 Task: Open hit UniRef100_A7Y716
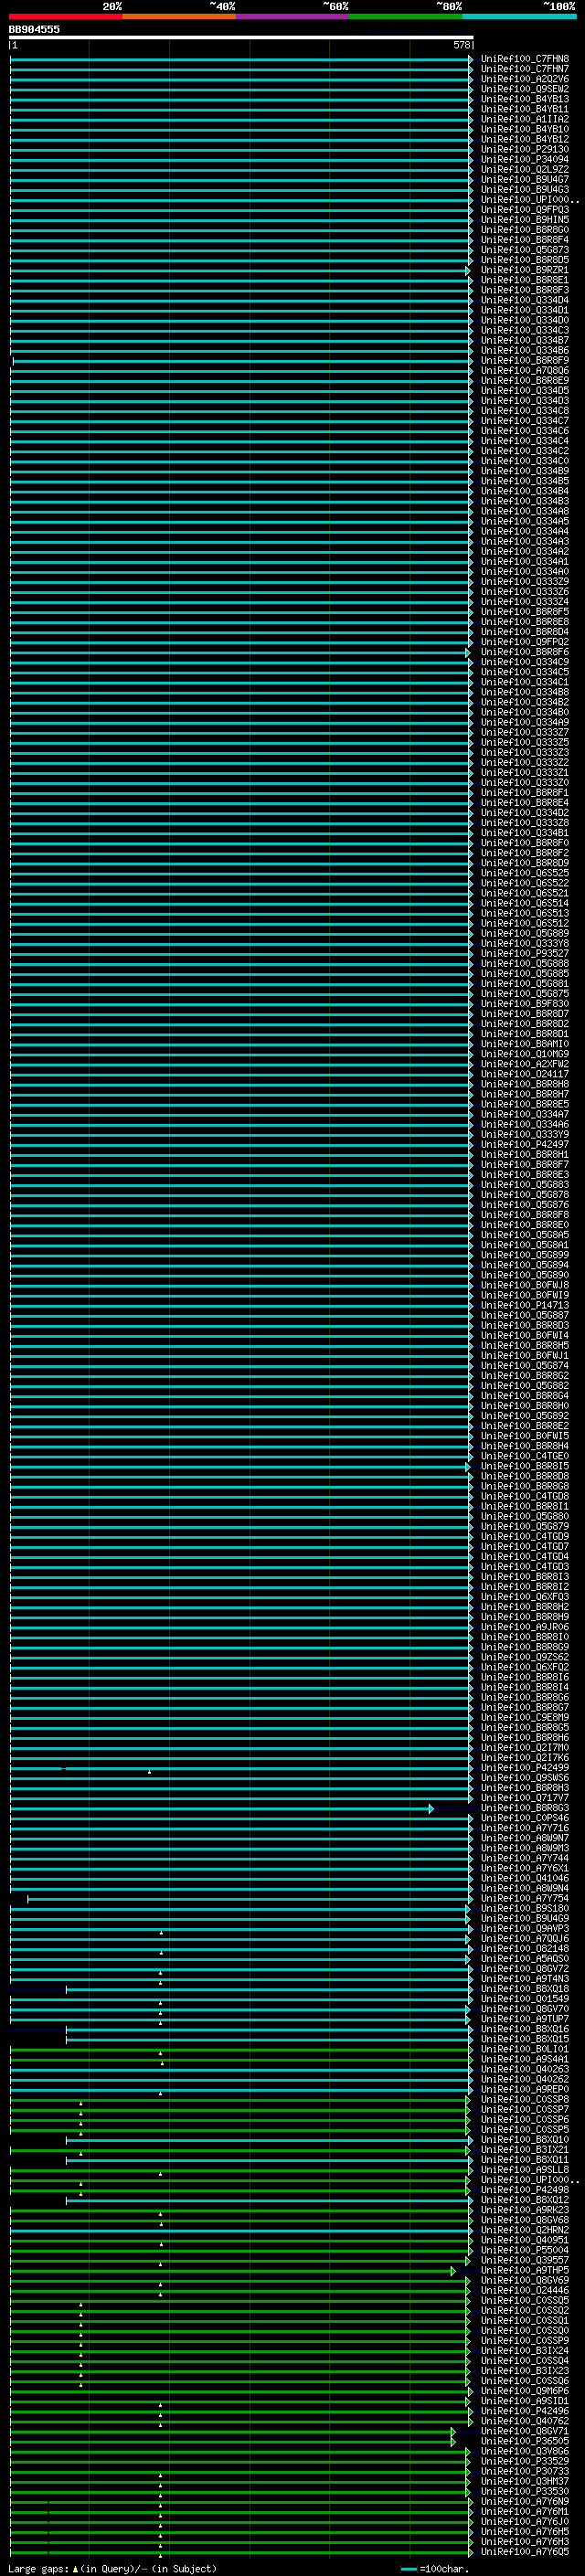(x=525, y=1828)
